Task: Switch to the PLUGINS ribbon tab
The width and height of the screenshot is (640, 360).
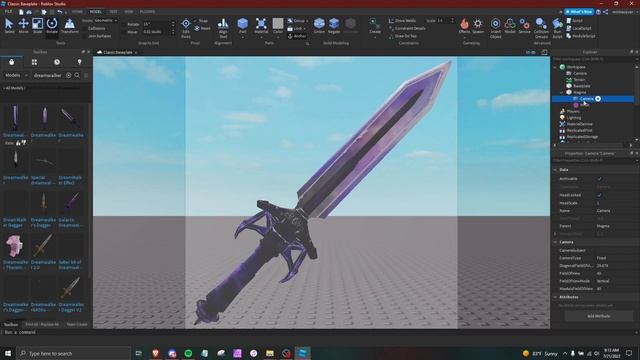Action: pos(147,12)
